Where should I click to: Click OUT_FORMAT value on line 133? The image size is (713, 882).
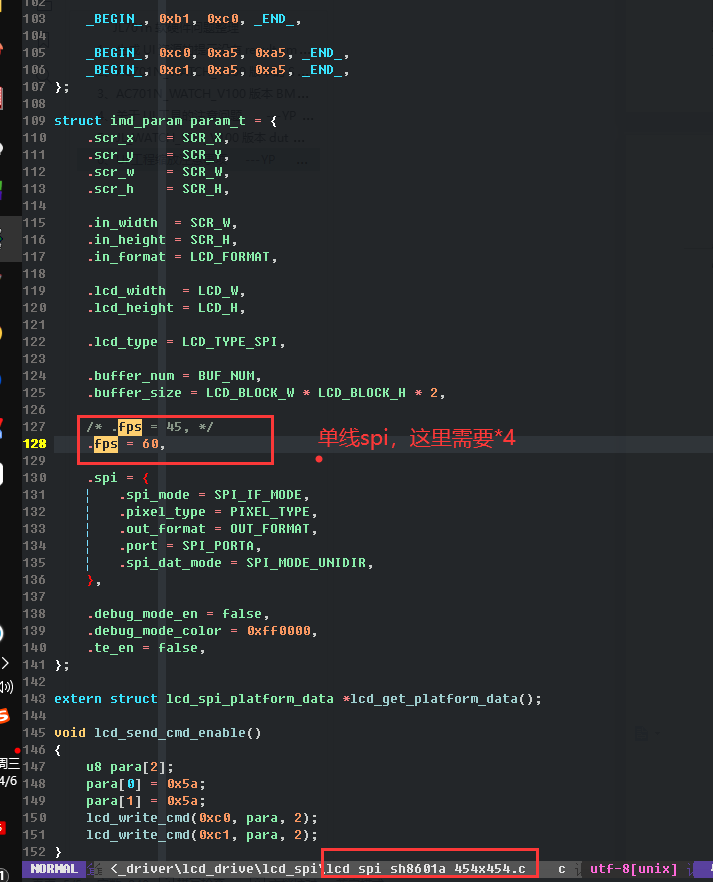click(270, 529)
